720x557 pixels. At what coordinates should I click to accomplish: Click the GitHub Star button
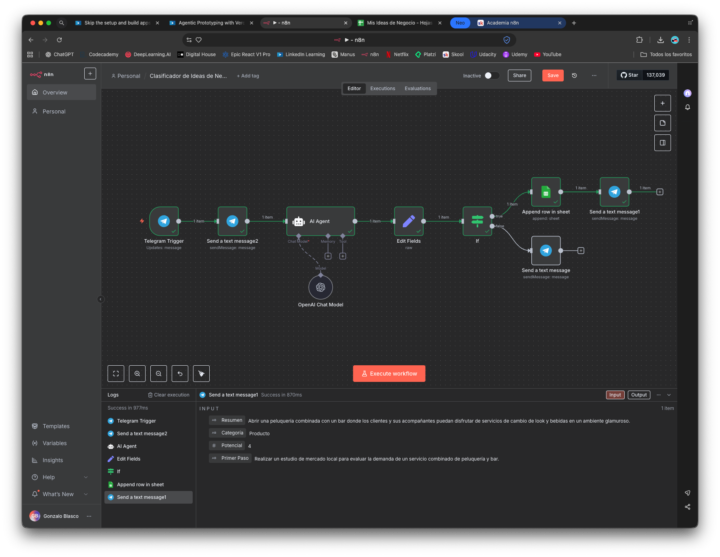tap(630, 75)
